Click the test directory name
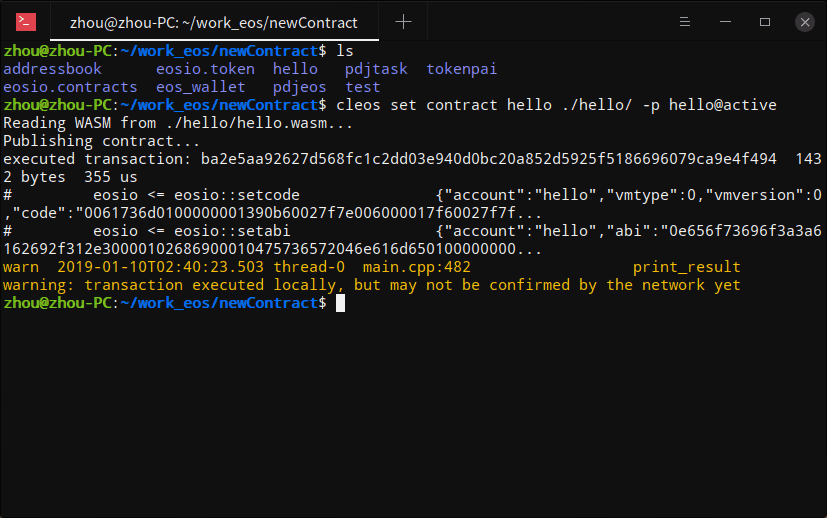Viewport: 827px width, 518px height. coord(363,87)
